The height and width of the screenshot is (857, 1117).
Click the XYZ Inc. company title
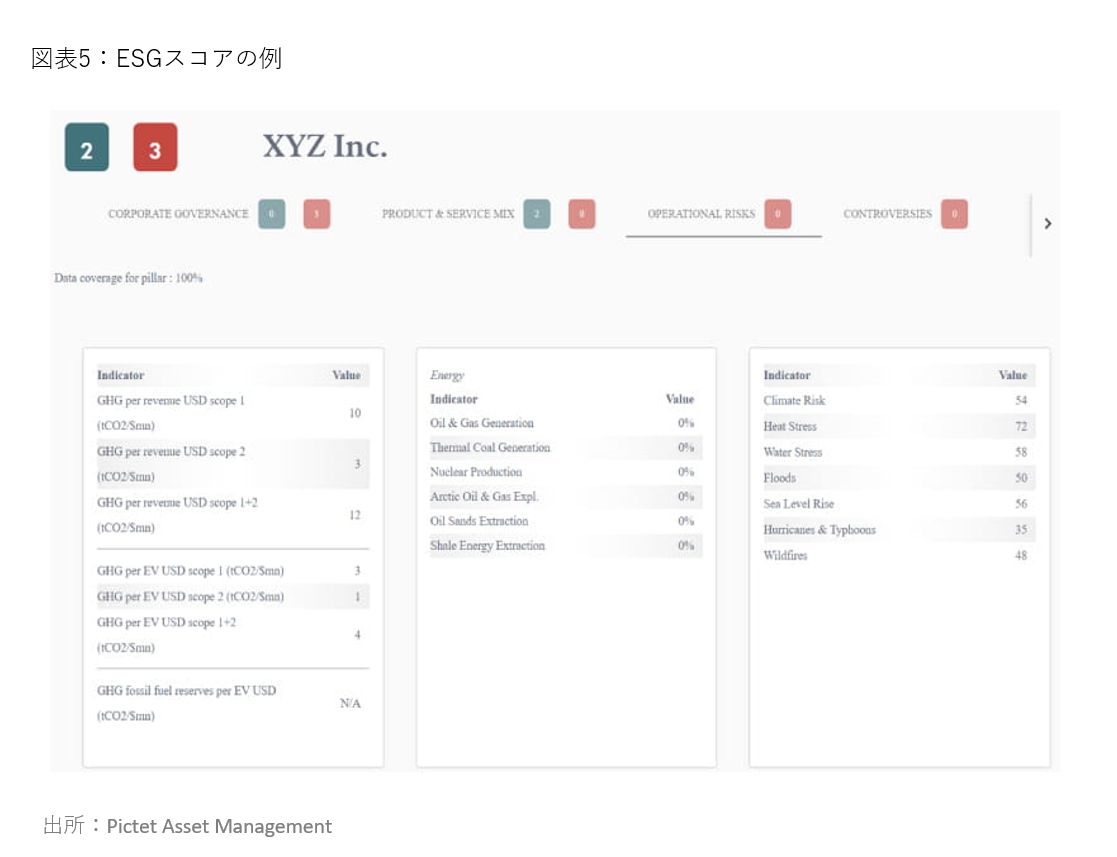(x=325, y=147)
